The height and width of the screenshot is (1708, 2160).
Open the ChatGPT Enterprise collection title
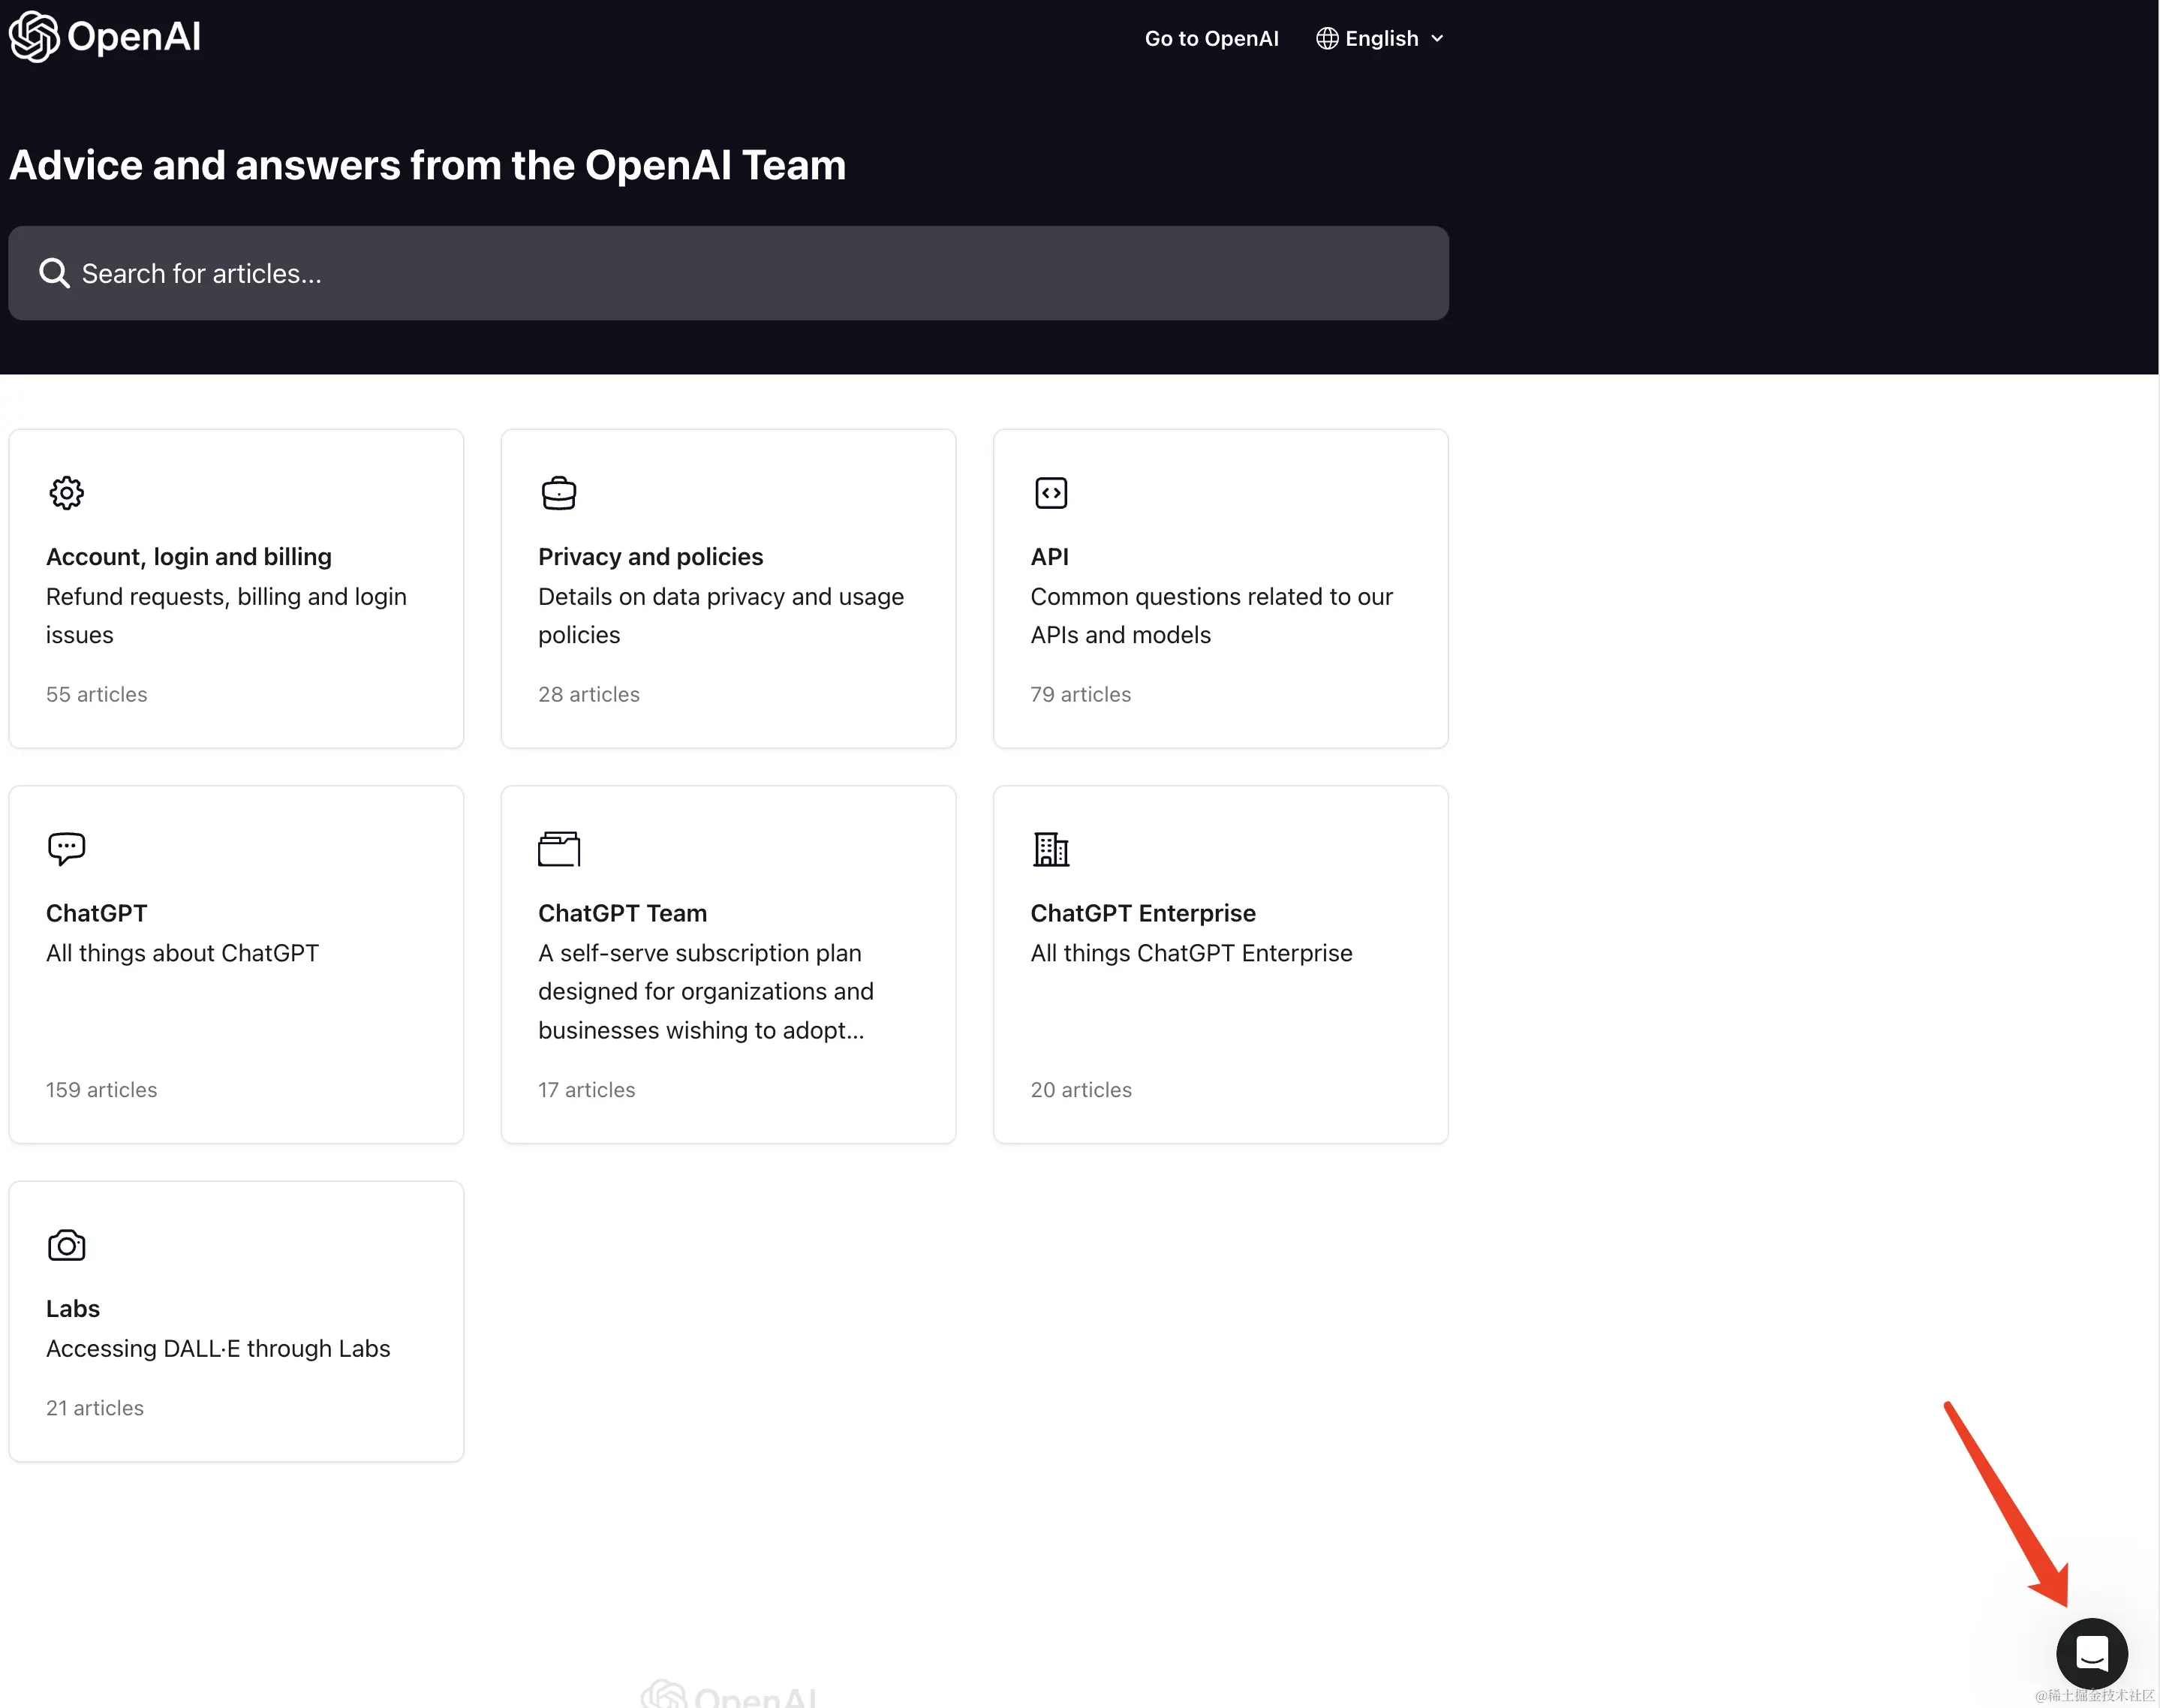(1143, 913)
